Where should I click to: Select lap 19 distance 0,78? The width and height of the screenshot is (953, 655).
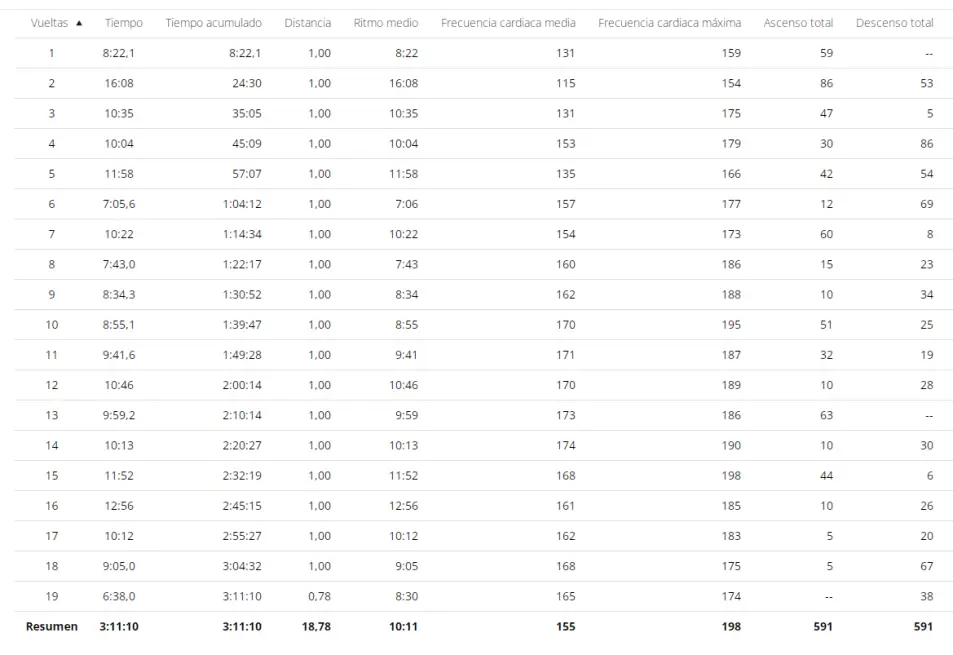click(x=320, y=596)
